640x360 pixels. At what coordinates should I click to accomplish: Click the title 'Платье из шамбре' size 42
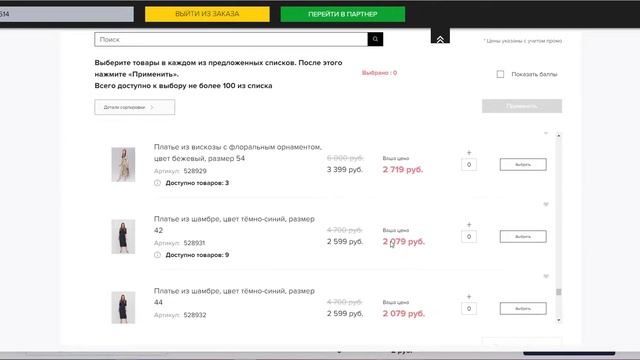click(234, 224)
